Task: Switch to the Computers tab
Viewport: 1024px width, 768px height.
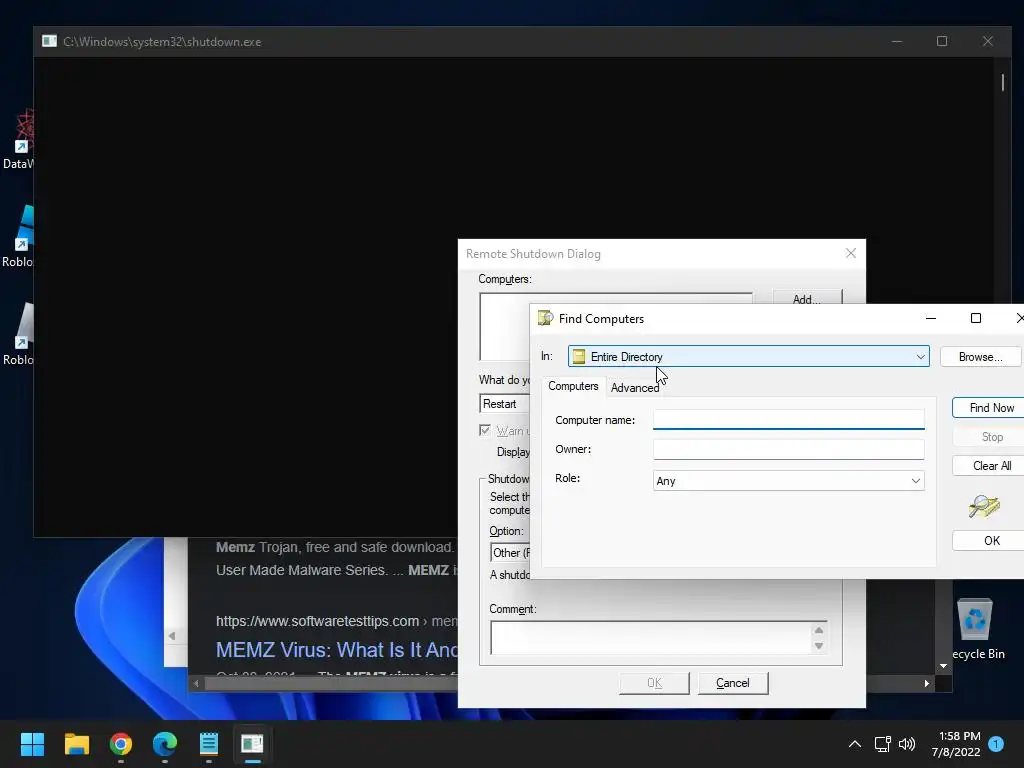Action: point(573,386)
